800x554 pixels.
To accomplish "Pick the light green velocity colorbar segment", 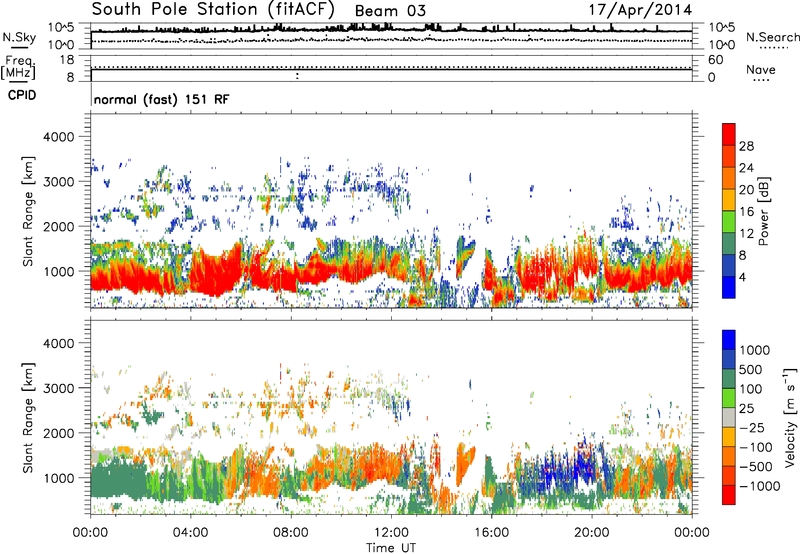I will [x=729, y=397].
